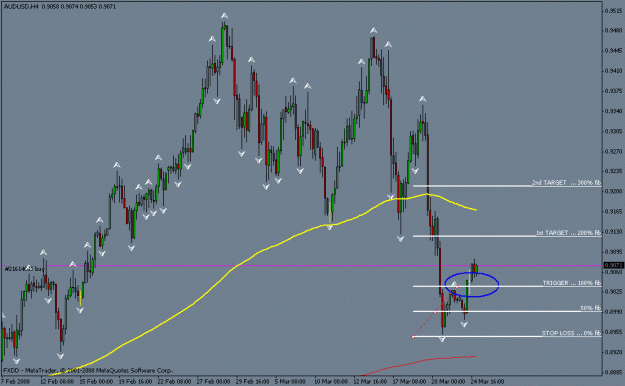The width and height of the screenshot is (625, 386).
Task: Click the '50% fib' level label
Action: coord(590,308)
